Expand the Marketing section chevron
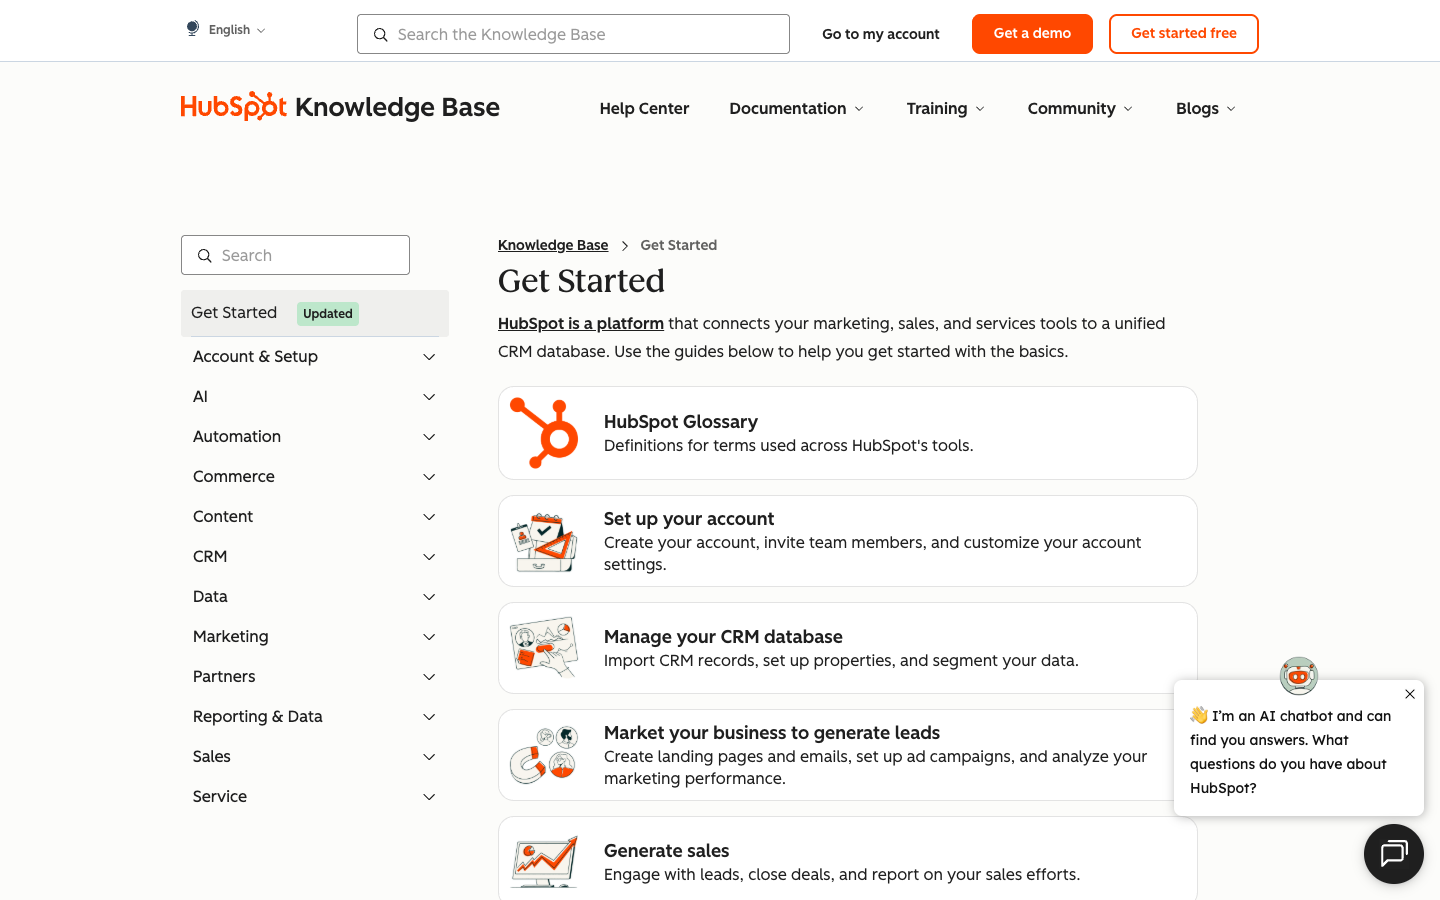Screen dimensions: 1440x900 pos(429,637)
